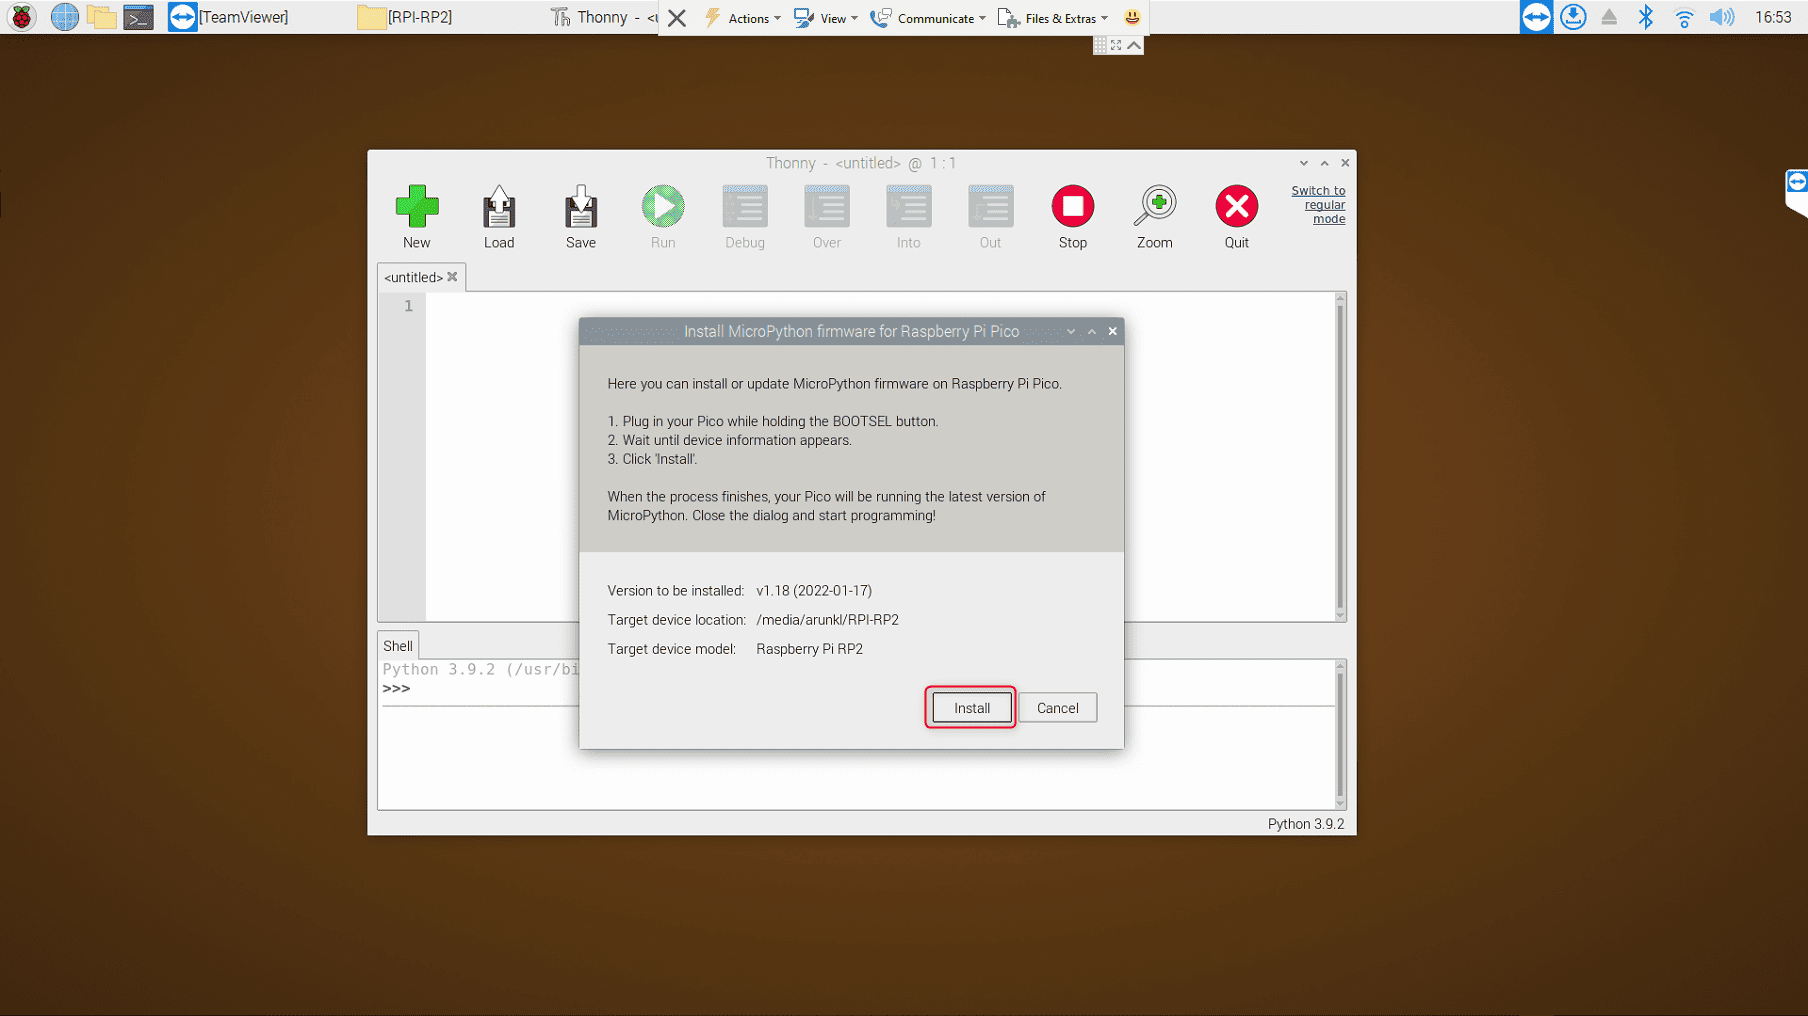Click the Step Out icon
Viewport: 1808px width, 1016px height.
[991, 207]
